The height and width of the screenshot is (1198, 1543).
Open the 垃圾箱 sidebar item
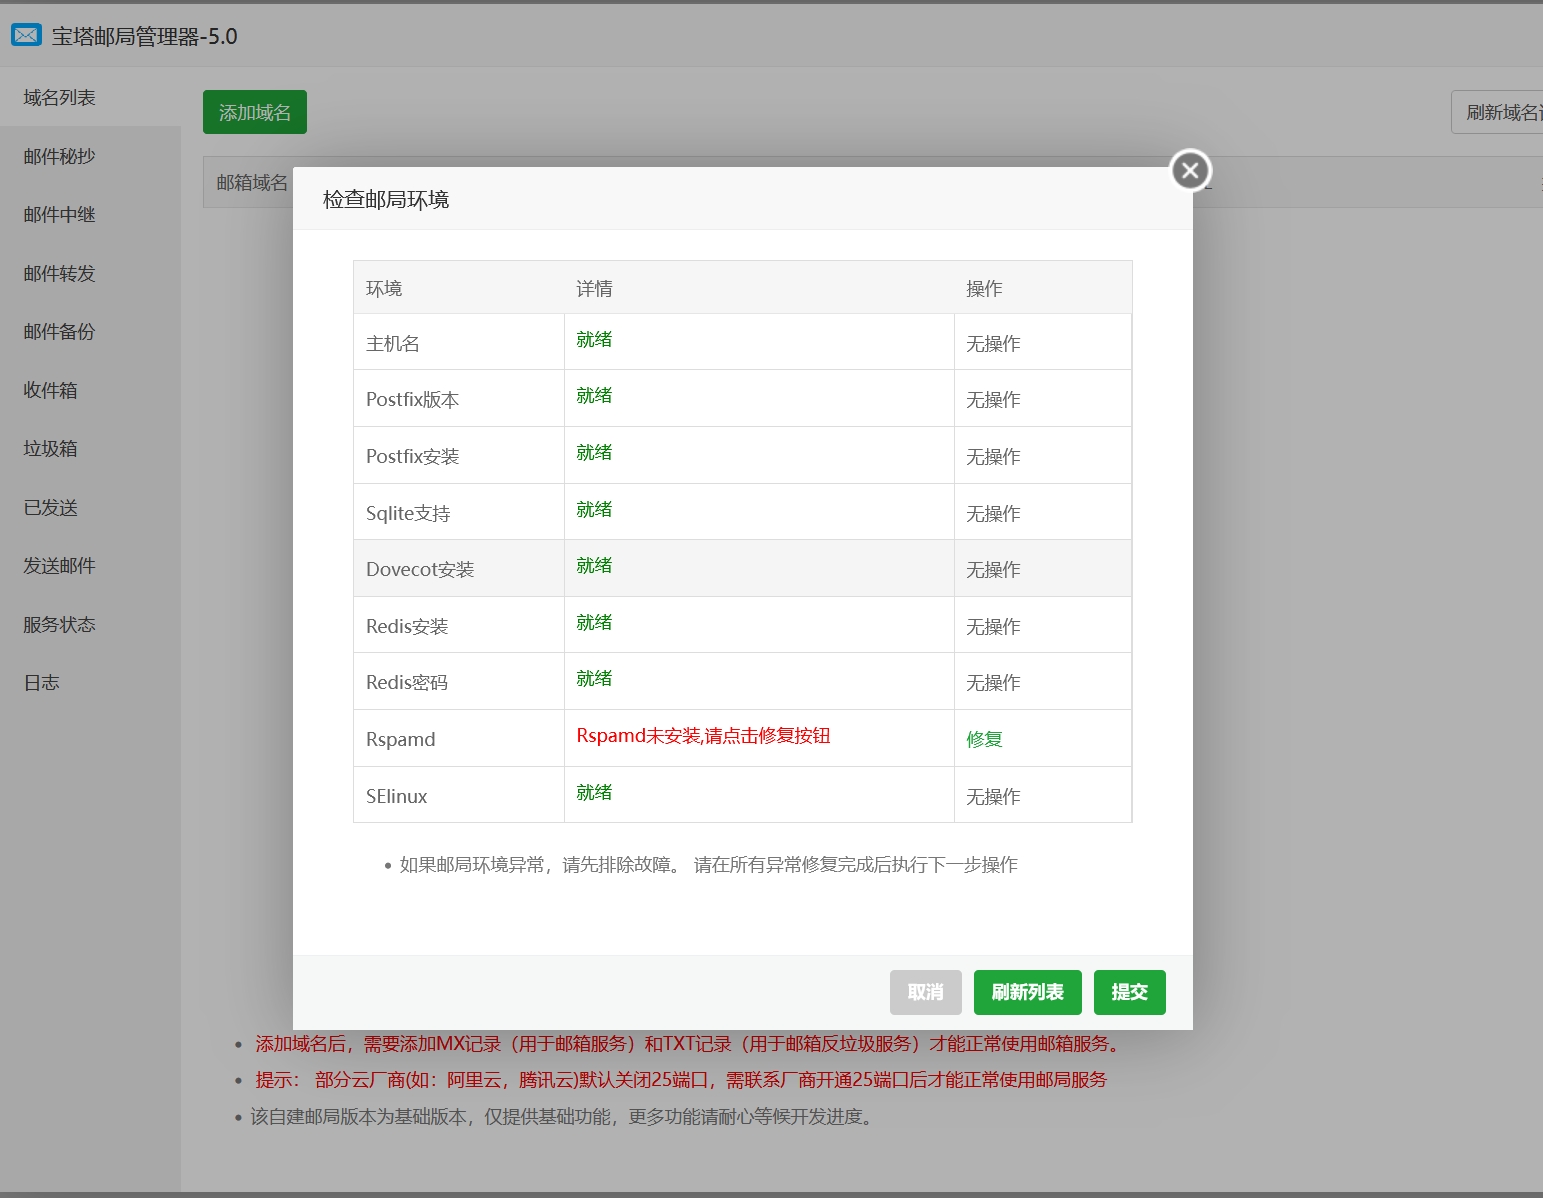coord(90,448)
